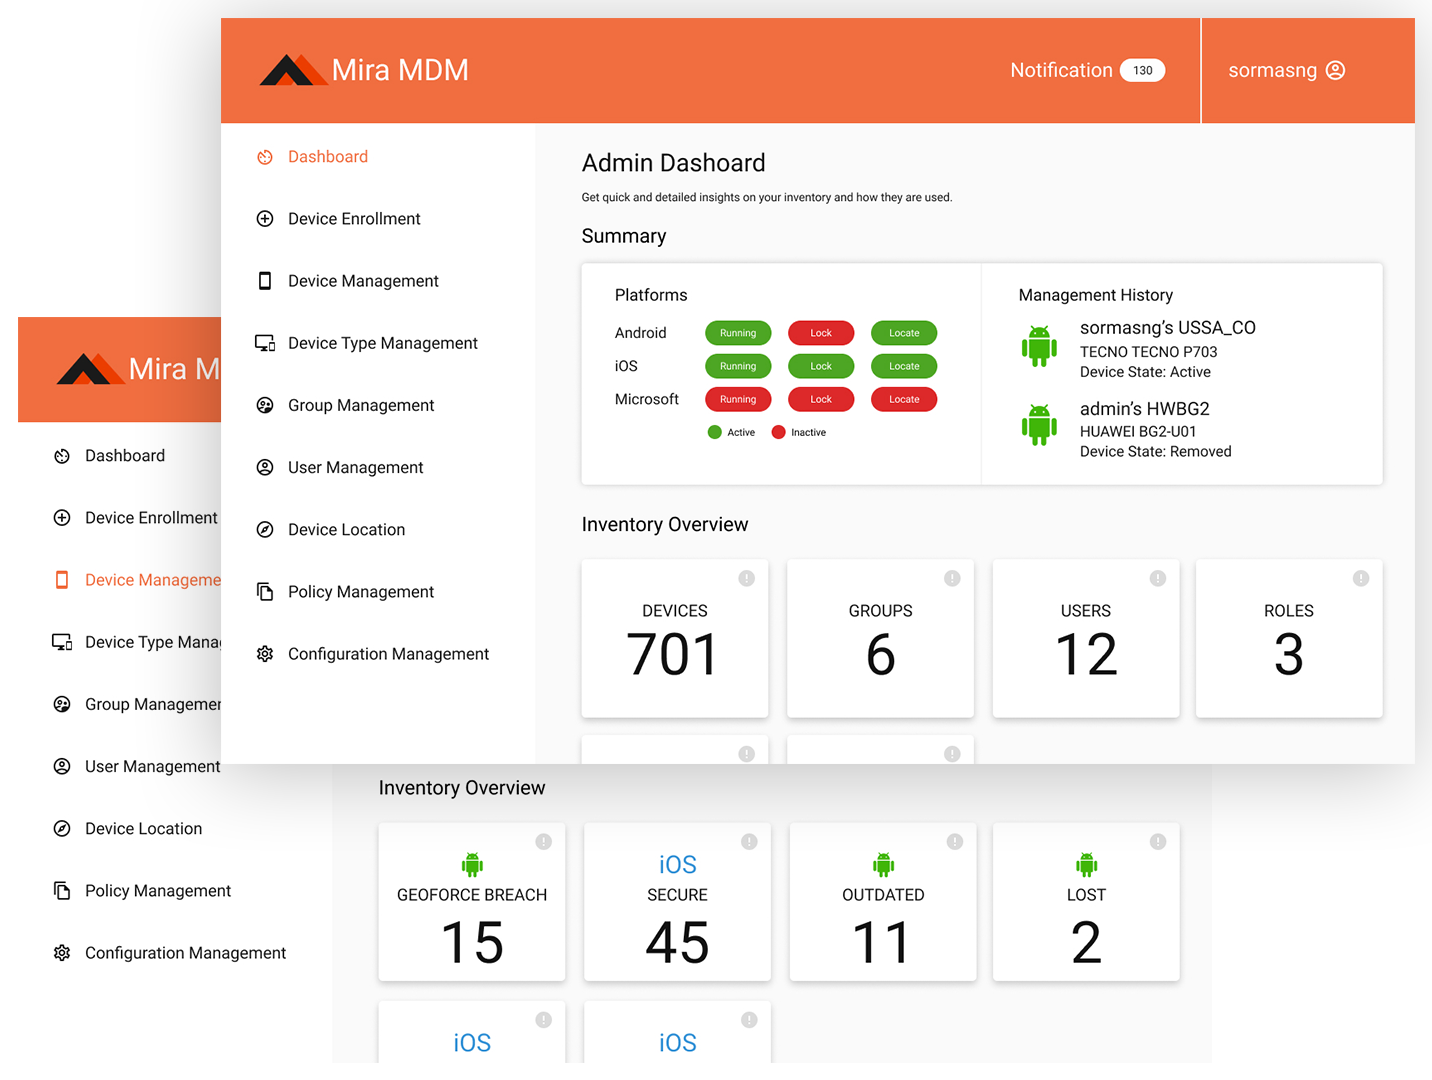Screen dimensions: 1432x1080
Task: Click Android icon beside sormasng's USSA_CO
Action: (x=1039, y=346)
